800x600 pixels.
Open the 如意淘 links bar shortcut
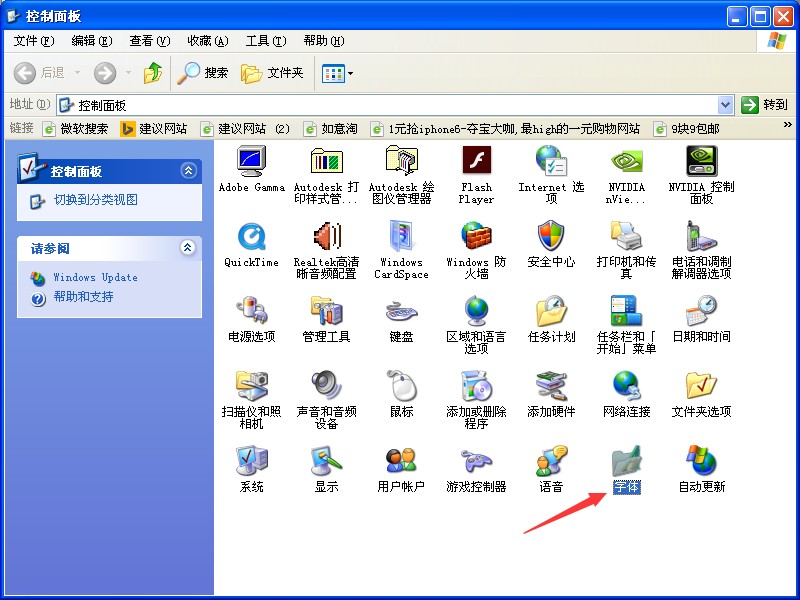coord(331,129)
